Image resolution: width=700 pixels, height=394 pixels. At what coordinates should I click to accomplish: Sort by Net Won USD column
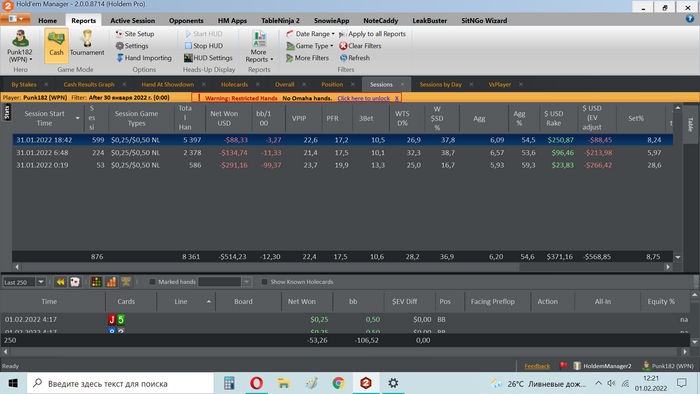(224, 118)
